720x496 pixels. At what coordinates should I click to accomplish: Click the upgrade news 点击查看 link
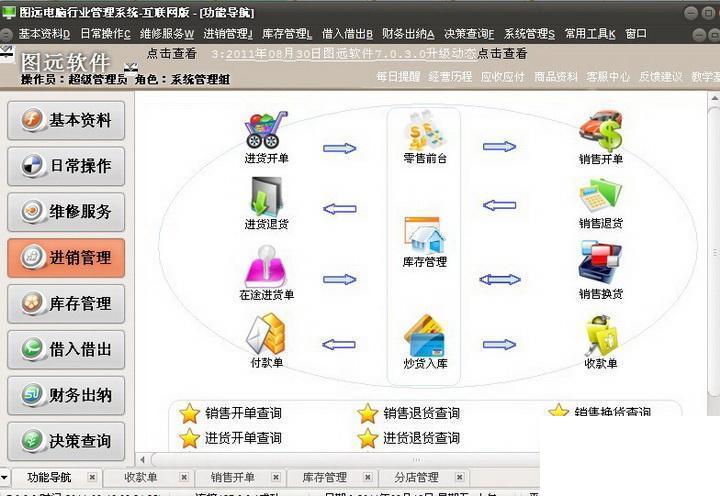point(502,54)
